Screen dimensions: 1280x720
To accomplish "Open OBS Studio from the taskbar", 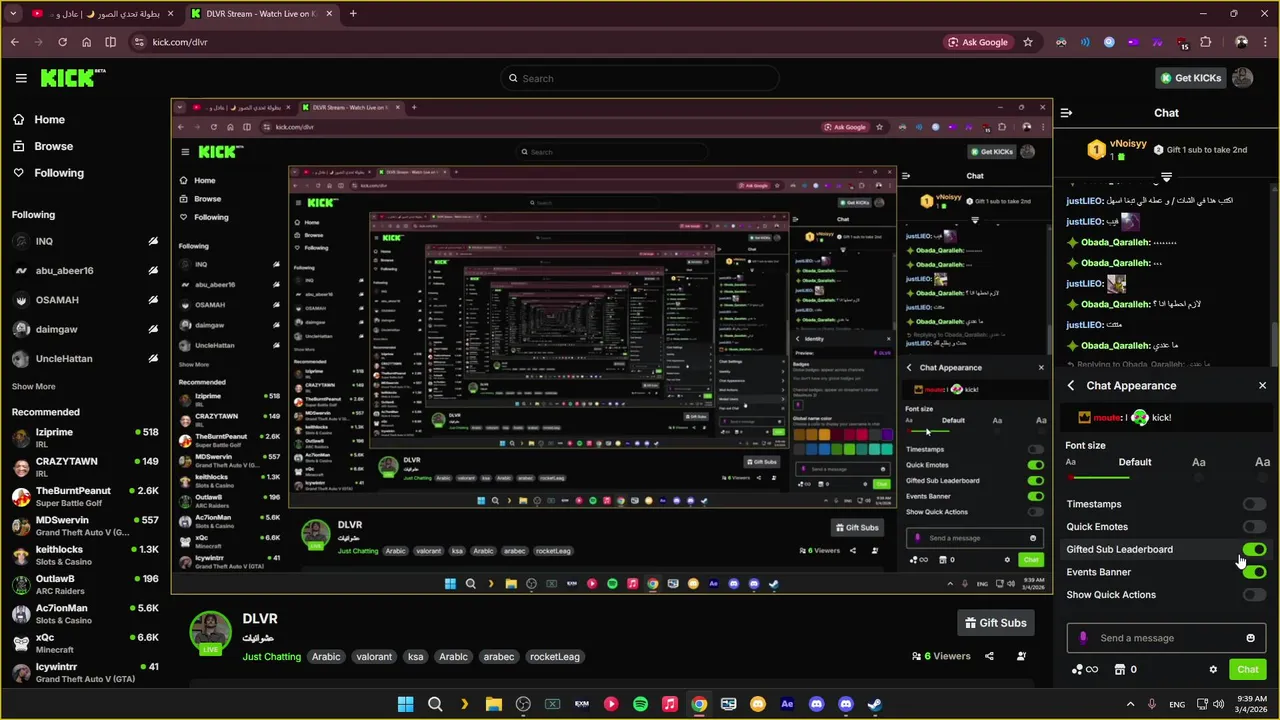I will 523,704.
